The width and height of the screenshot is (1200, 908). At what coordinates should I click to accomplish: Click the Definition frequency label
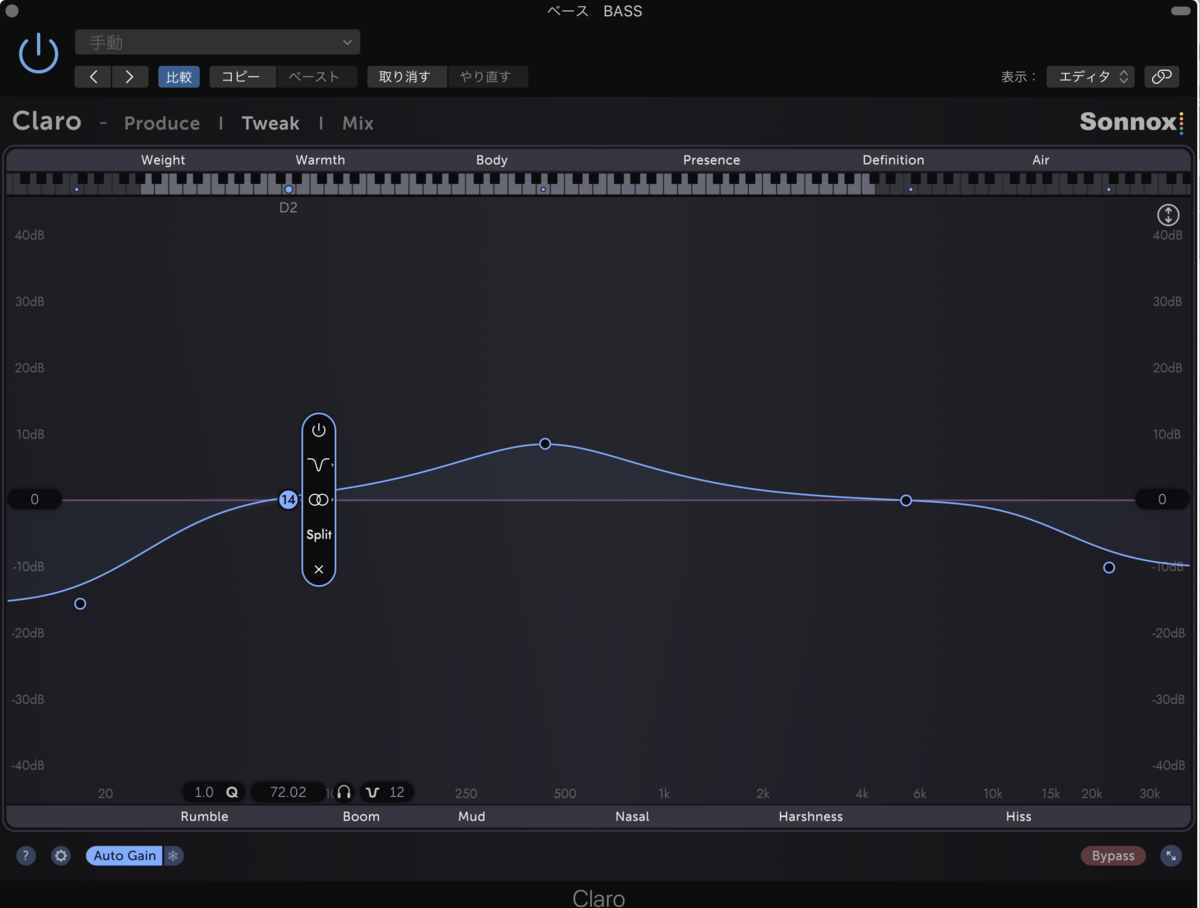pos(893,160)
